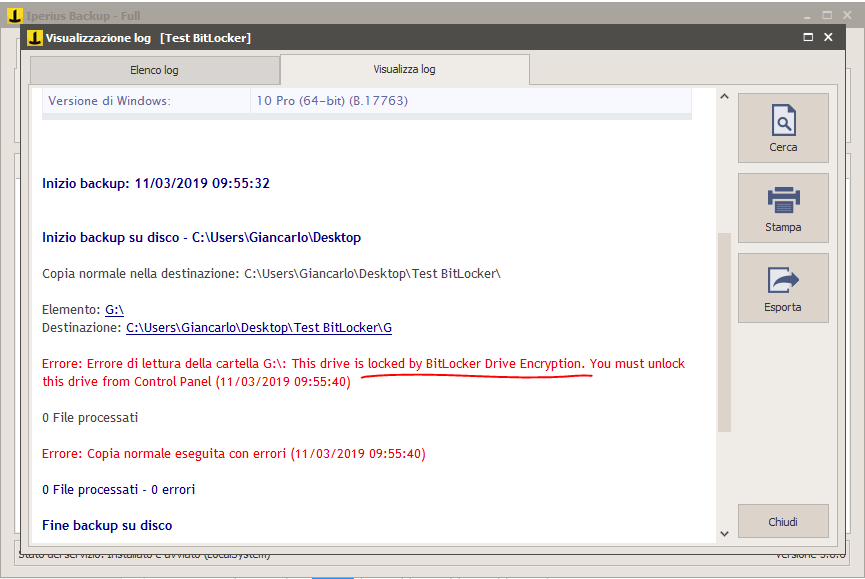Image resolution: width=865 pixels, height=579 pixels.
Task: Click the 'Inizio backup: 11/03/2019 09:55:32' line
Action: (x=156, y=183)
